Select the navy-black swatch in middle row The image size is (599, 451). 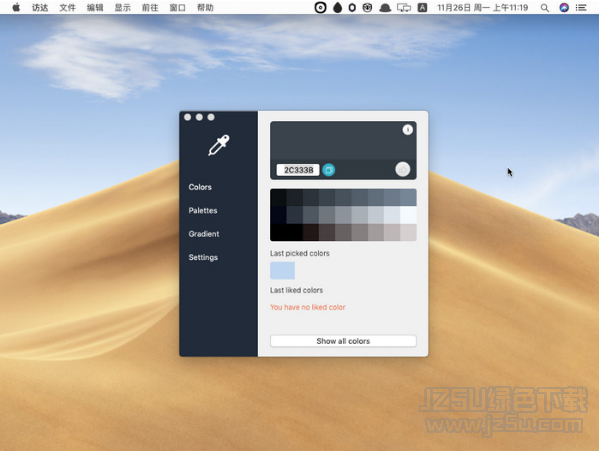point(278,215)
